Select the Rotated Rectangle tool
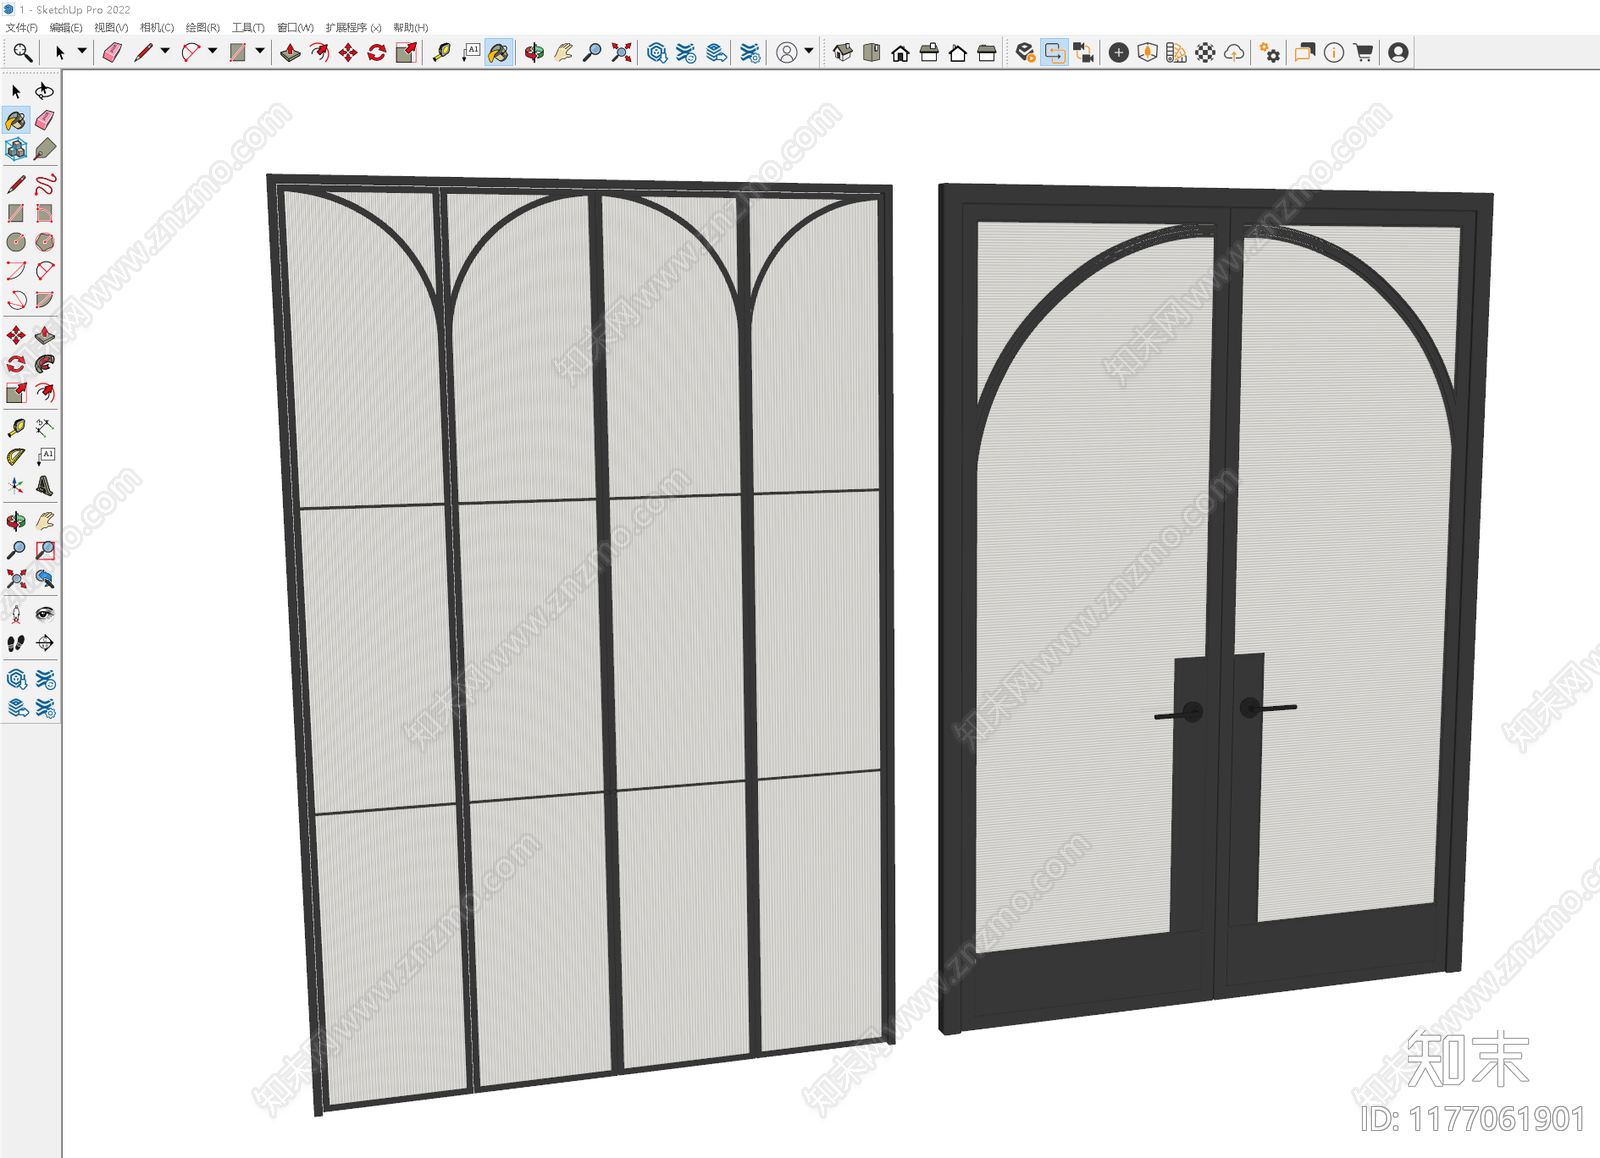The width and height of the screenshot is (1600, 1158). 45,213
